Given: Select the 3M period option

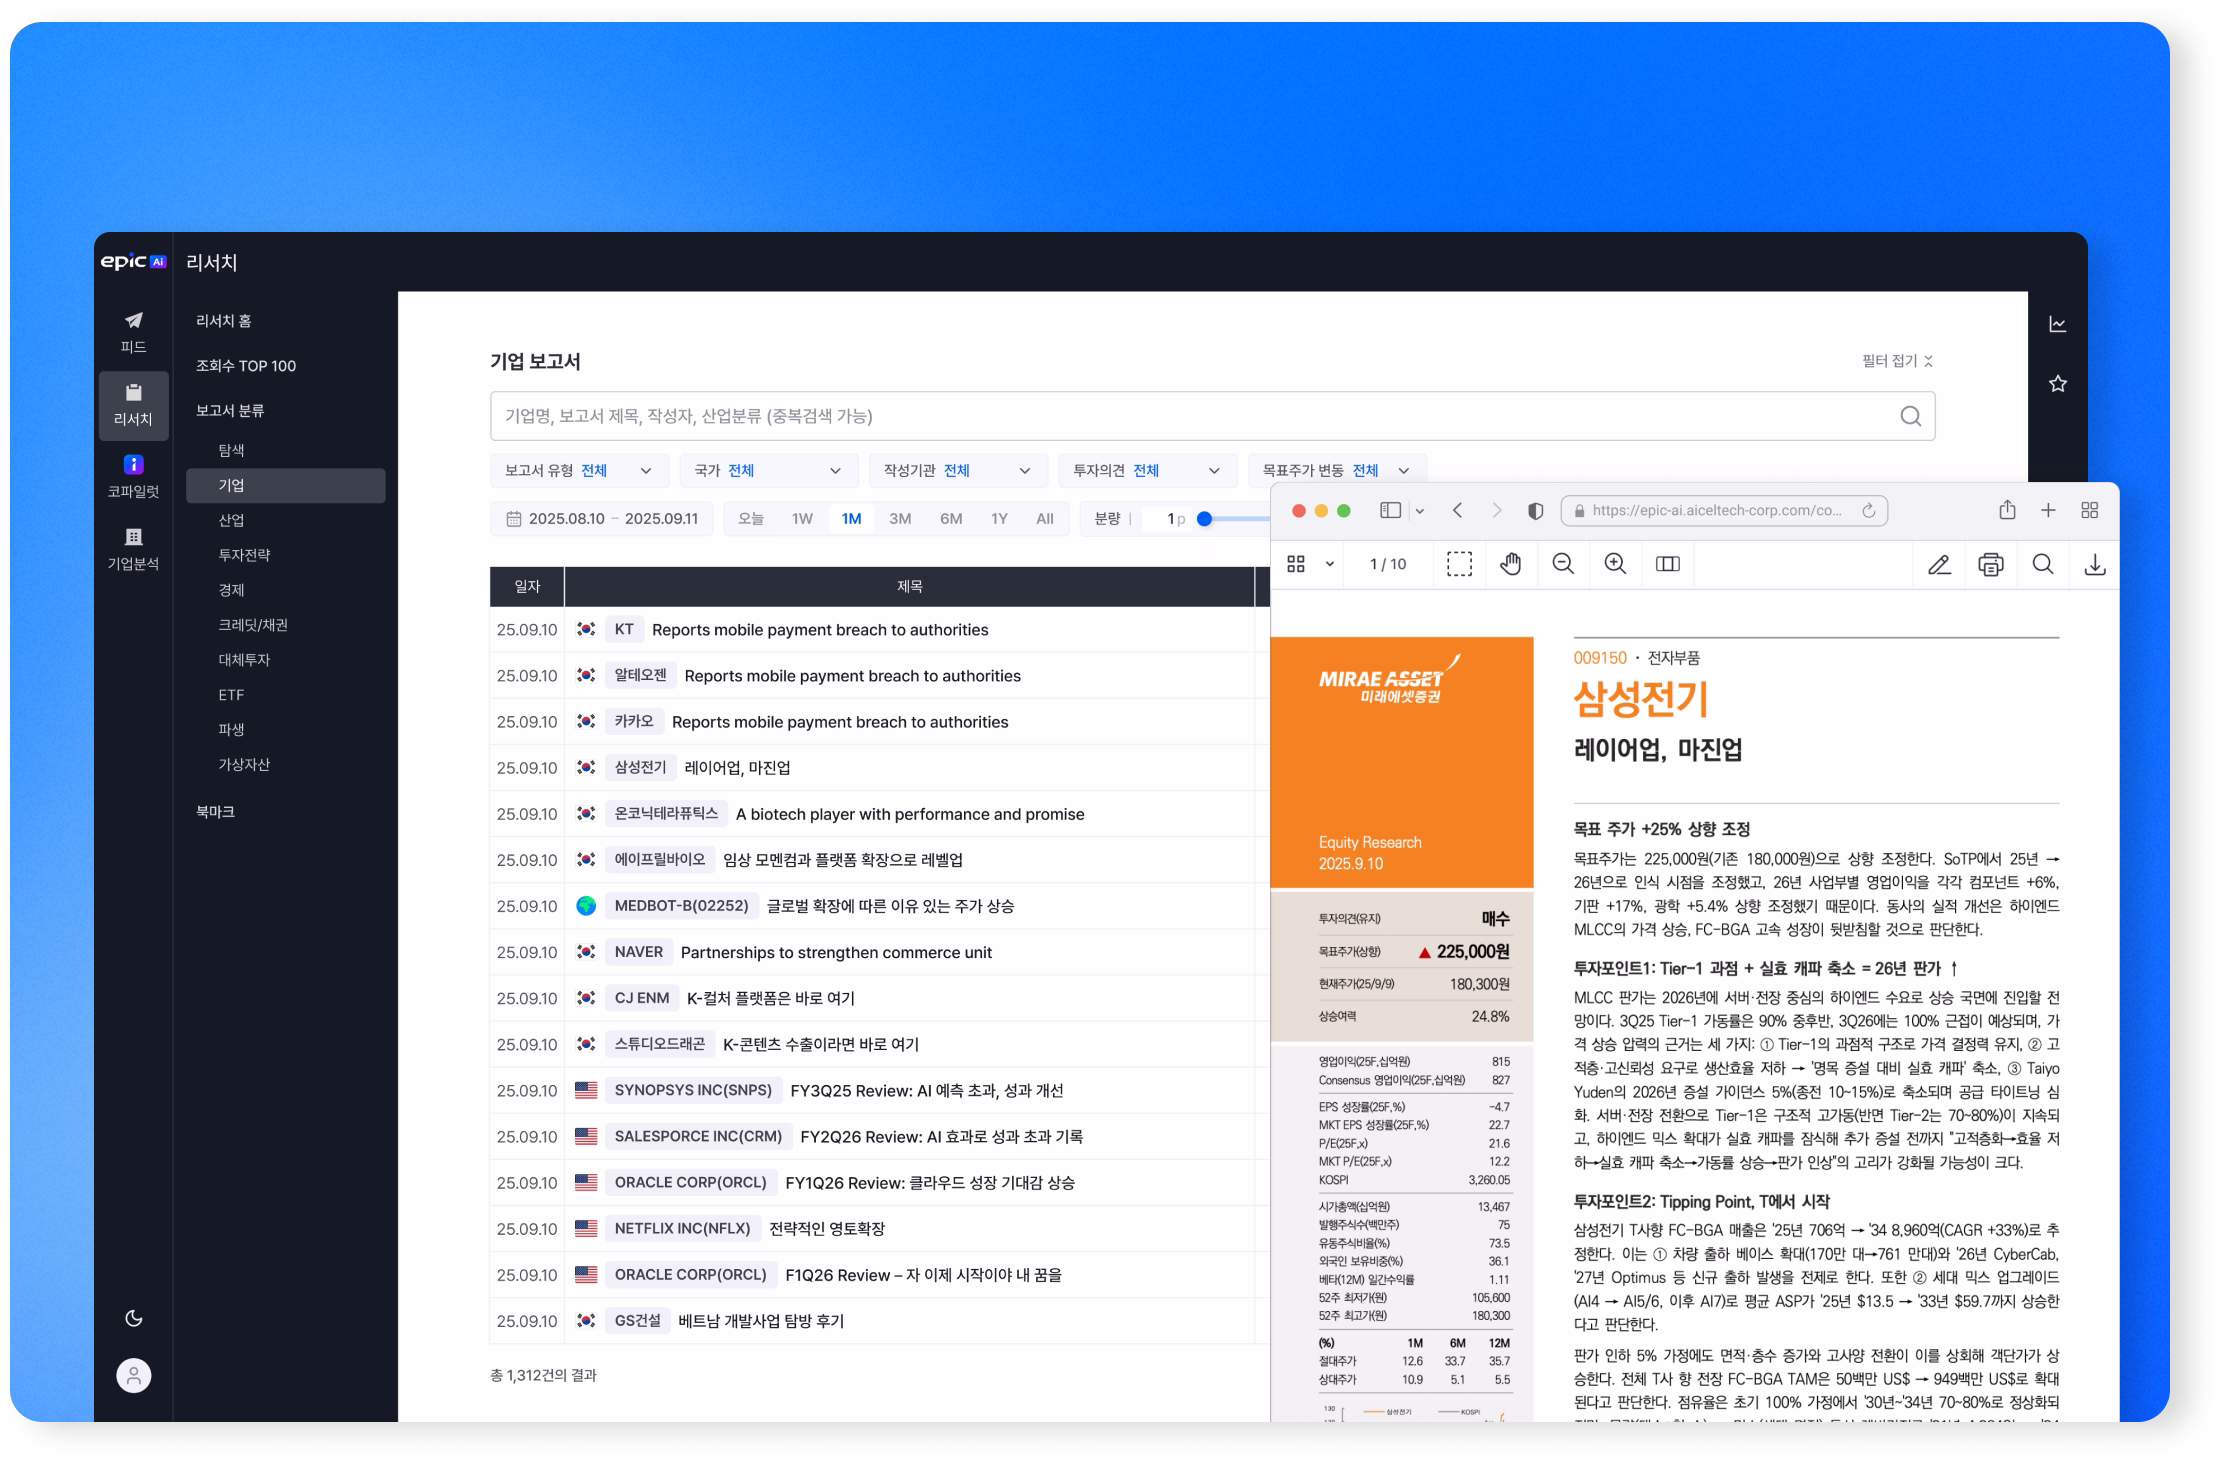Looking at the screenshot, I should coord(900,519).
